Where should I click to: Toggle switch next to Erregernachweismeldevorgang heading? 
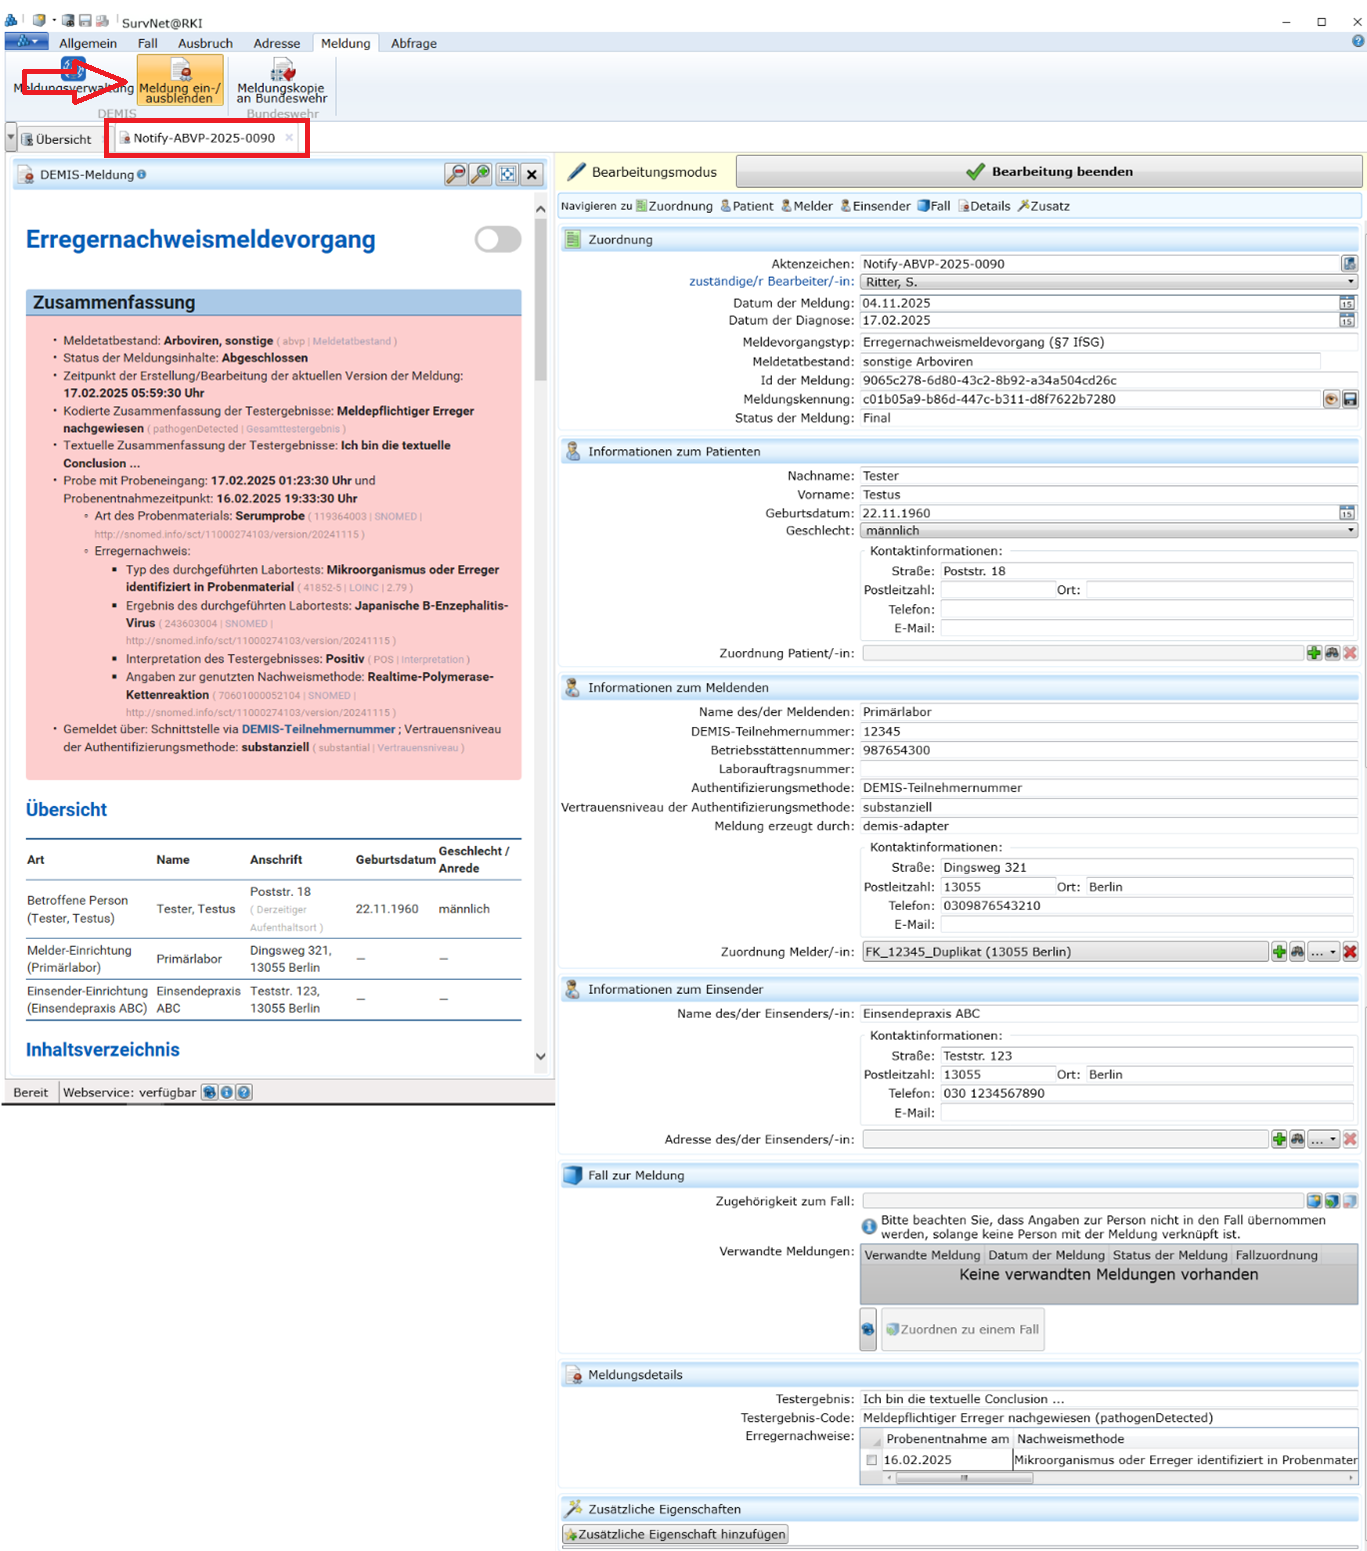[498, 239]
